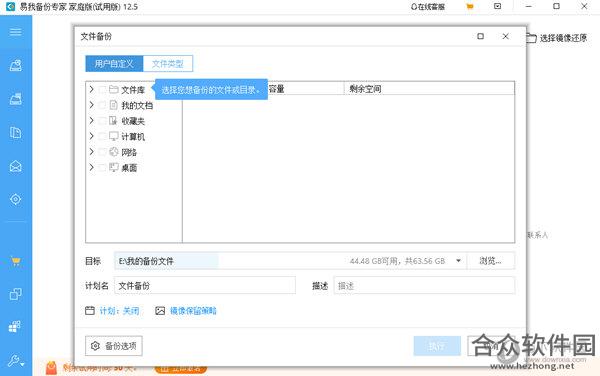This screenshot has width=600, height=376.
Task: Click the target path E:\我的备份文件 field
Action: tap(290, 261)
